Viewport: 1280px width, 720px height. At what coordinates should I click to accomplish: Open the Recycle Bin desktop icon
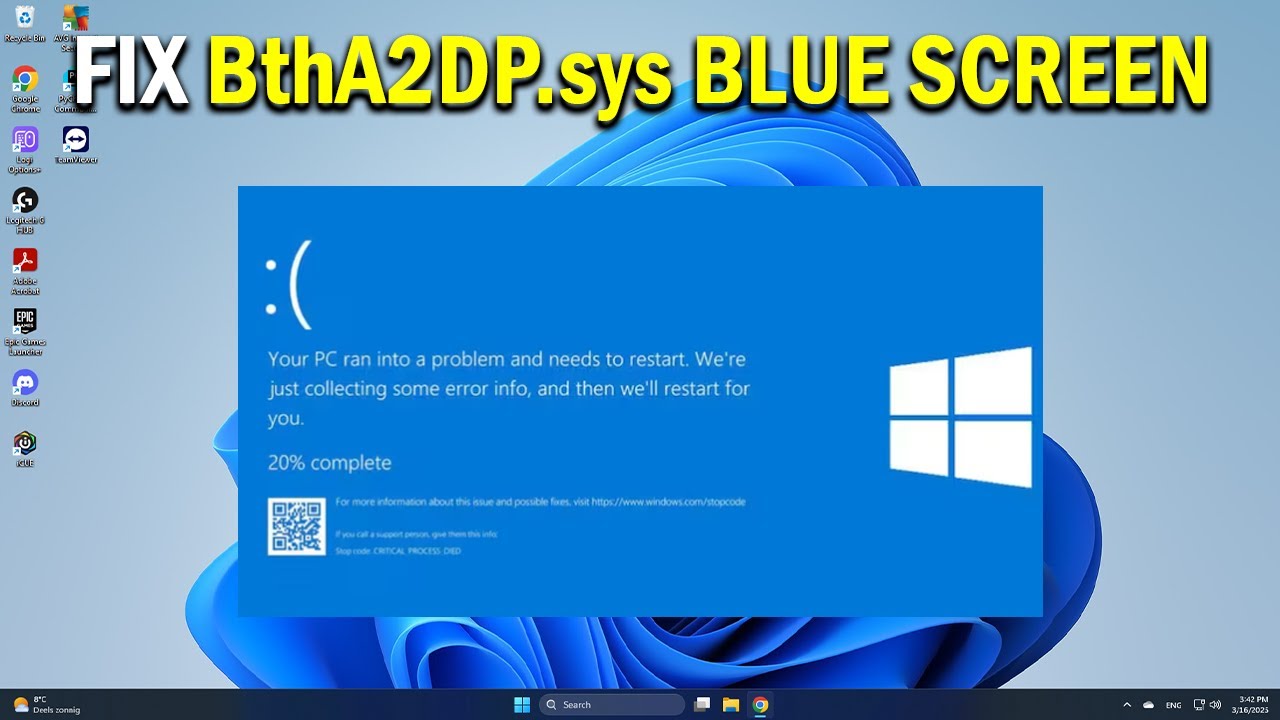point(25,24)
